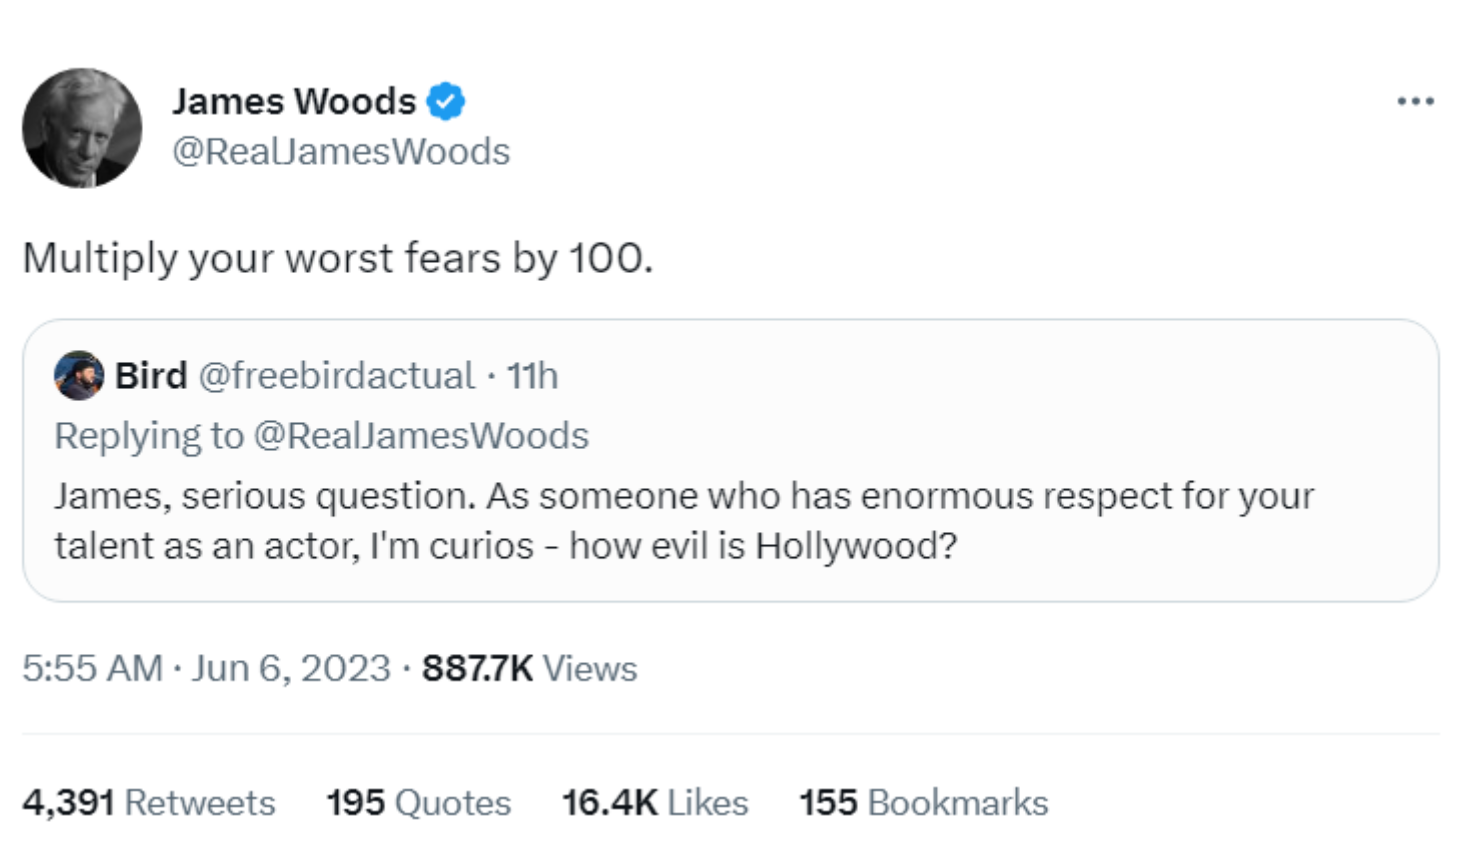Click the Jun 6, 2023 date
The height and width of the screenshot is (862, 1464).
(x=291, y=668)
